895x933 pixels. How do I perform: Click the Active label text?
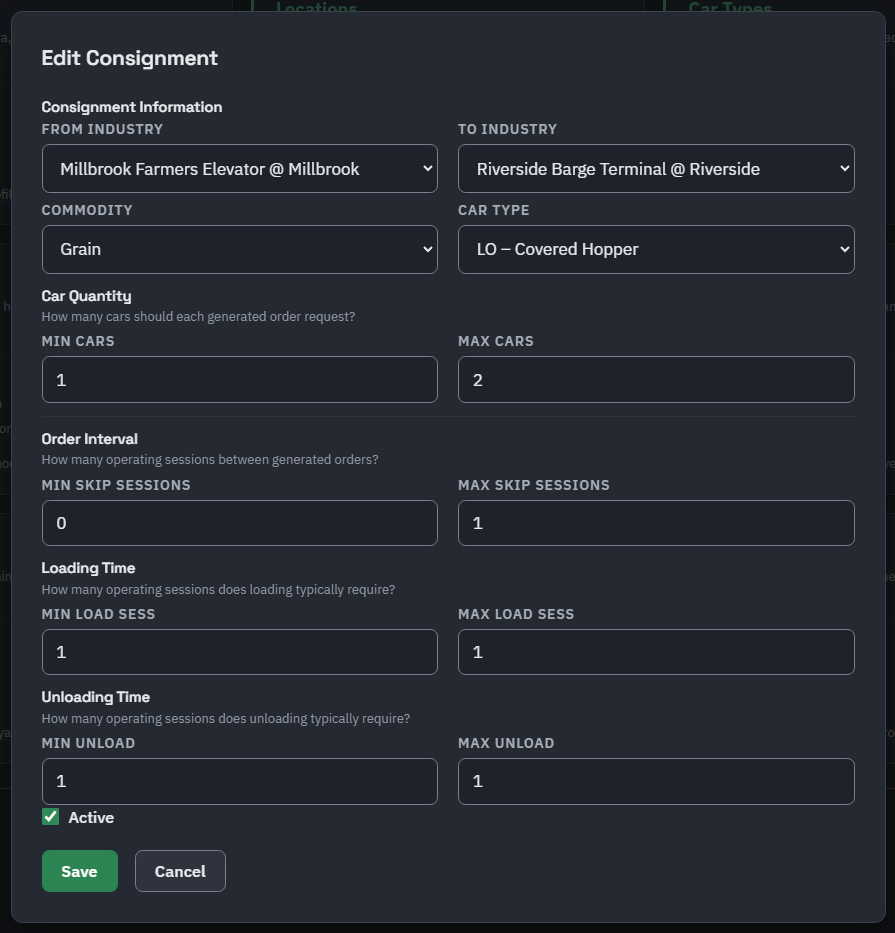tap(91, 818)
